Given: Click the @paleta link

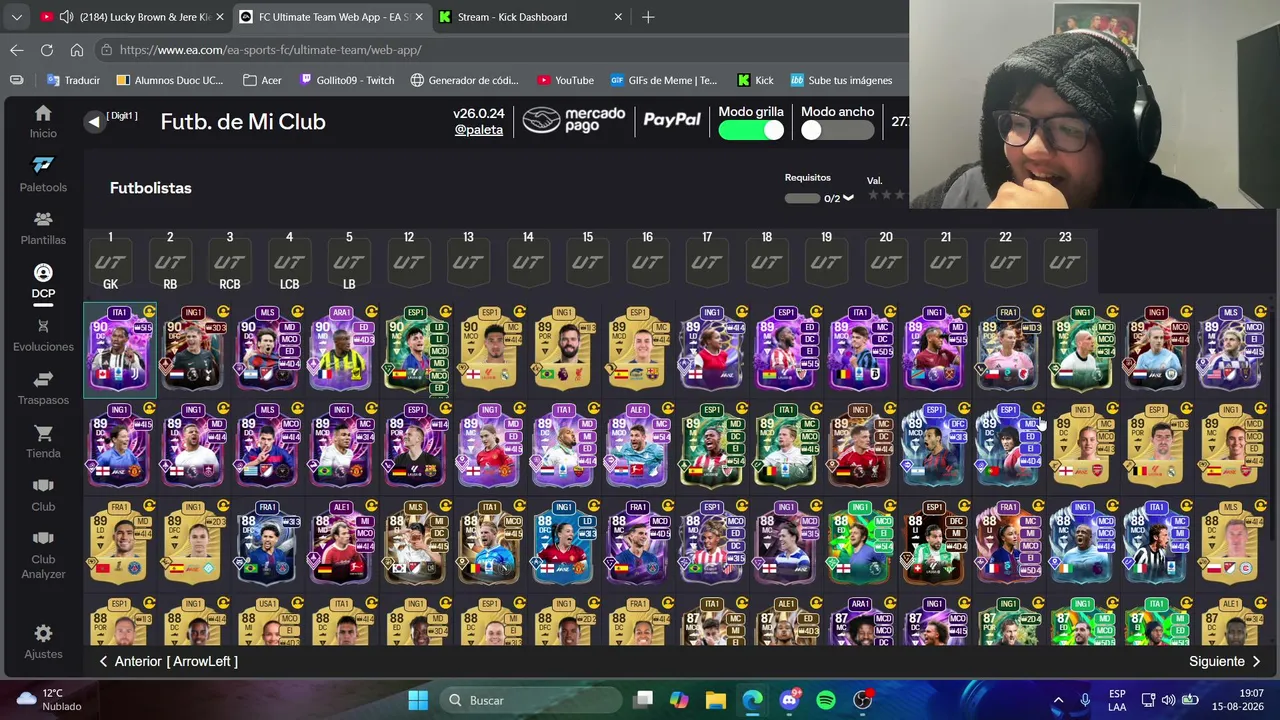Looking at the screenshot, I should tap(479, 130).
